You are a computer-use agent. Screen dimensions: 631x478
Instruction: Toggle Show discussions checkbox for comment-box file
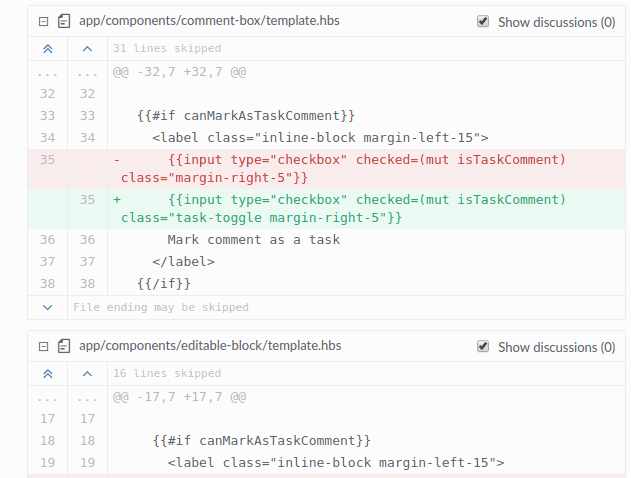(x=484, y=21)
